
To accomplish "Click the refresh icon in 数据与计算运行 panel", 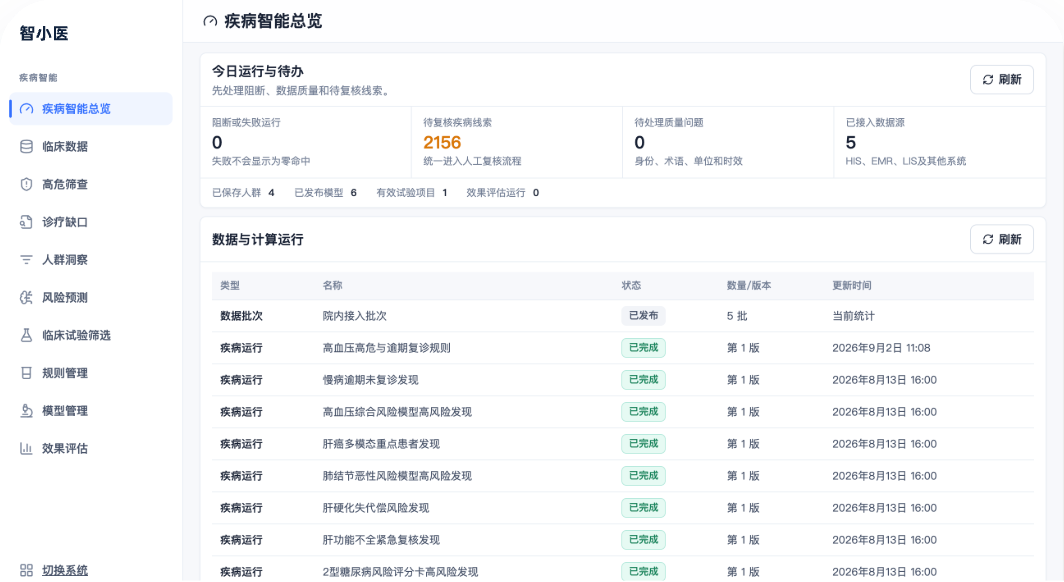I will pyautogui.click(x=988, y=239).
